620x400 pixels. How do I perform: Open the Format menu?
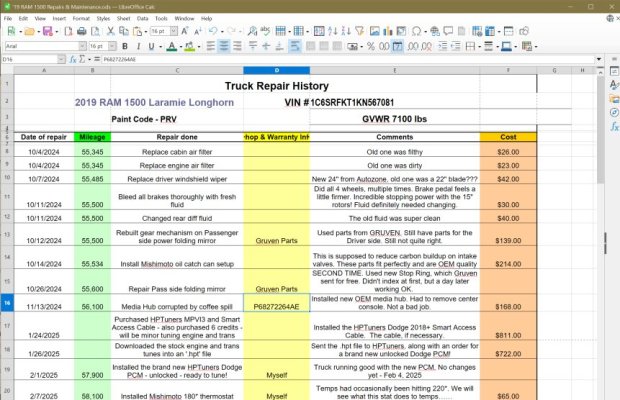[x=81, y=19]
